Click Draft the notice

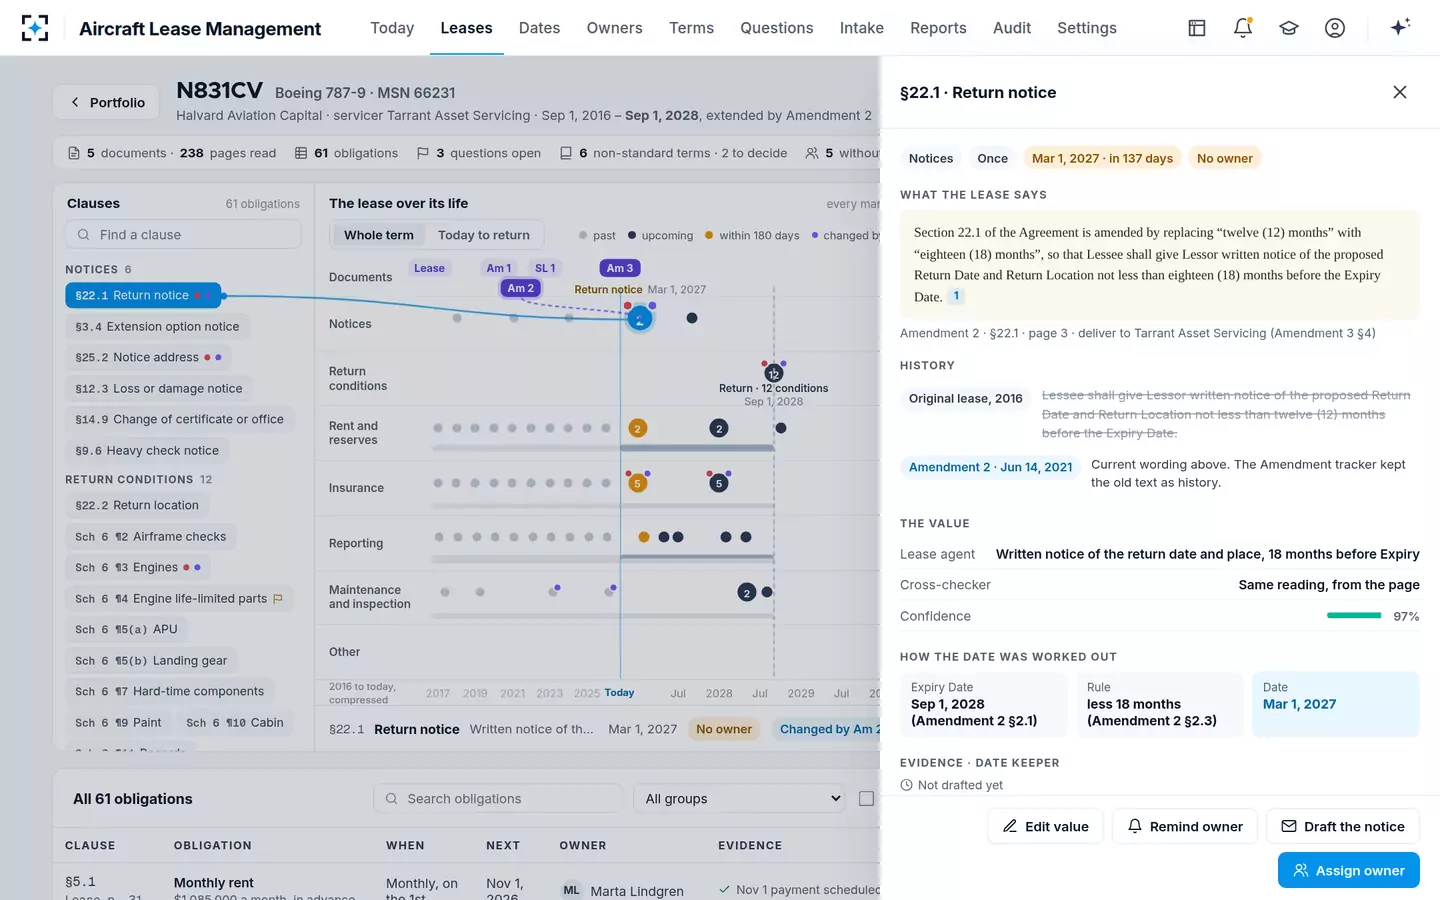coord(1343,826)
